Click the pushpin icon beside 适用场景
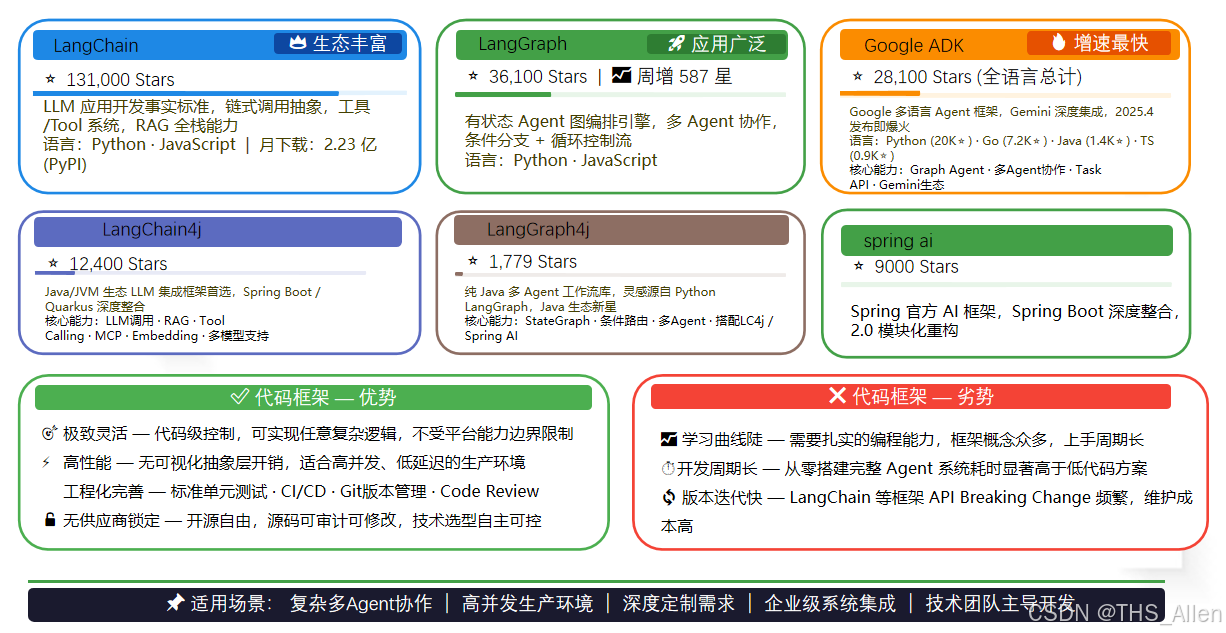 [175, 604]
